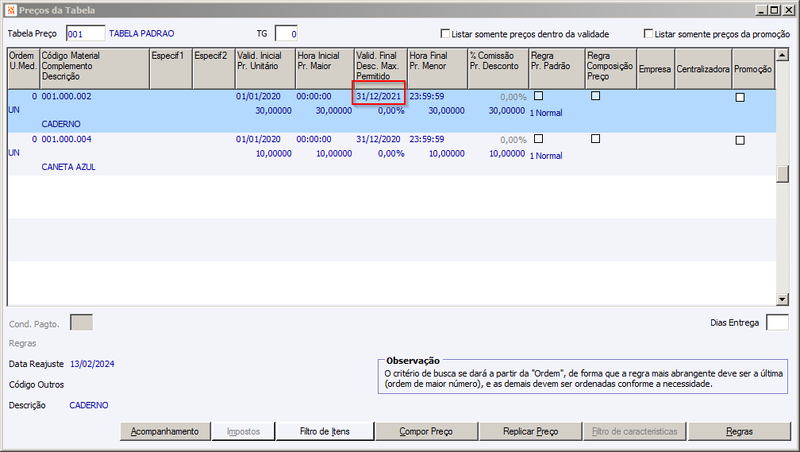800x452 pixels.
Task: Open Filtro de Itens
Action: point(324,431)
